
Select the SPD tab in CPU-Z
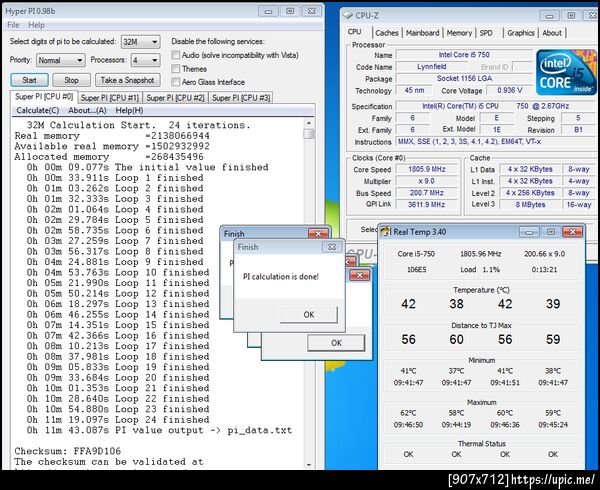(486, 33)
